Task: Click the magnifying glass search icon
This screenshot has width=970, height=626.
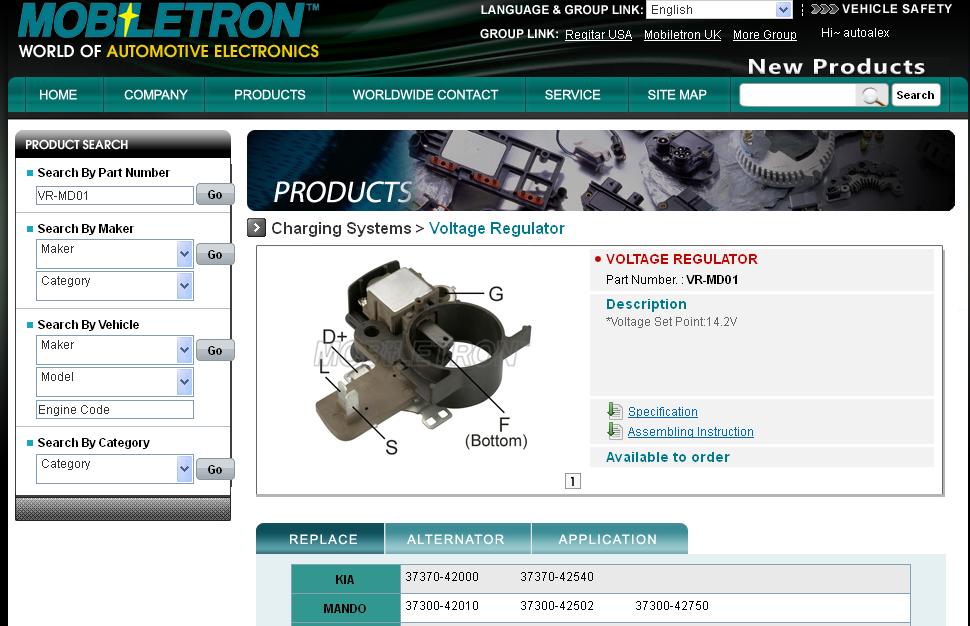Action: (x=872, y=95)
